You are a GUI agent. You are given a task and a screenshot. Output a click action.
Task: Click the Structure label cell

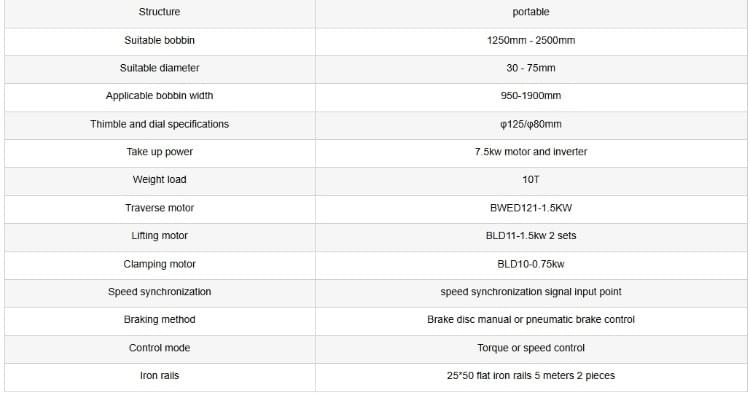pos(160,12)
